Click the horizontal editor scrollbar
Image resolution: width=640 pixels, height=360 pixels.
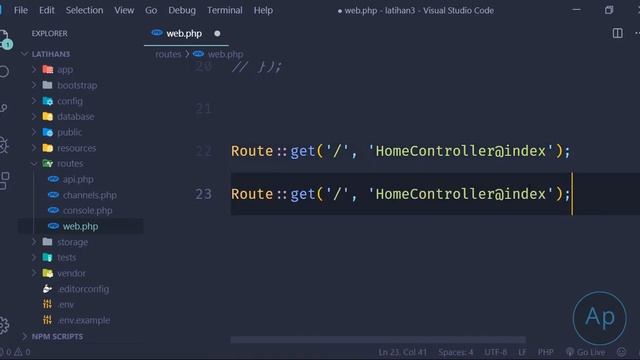point(378,340)
